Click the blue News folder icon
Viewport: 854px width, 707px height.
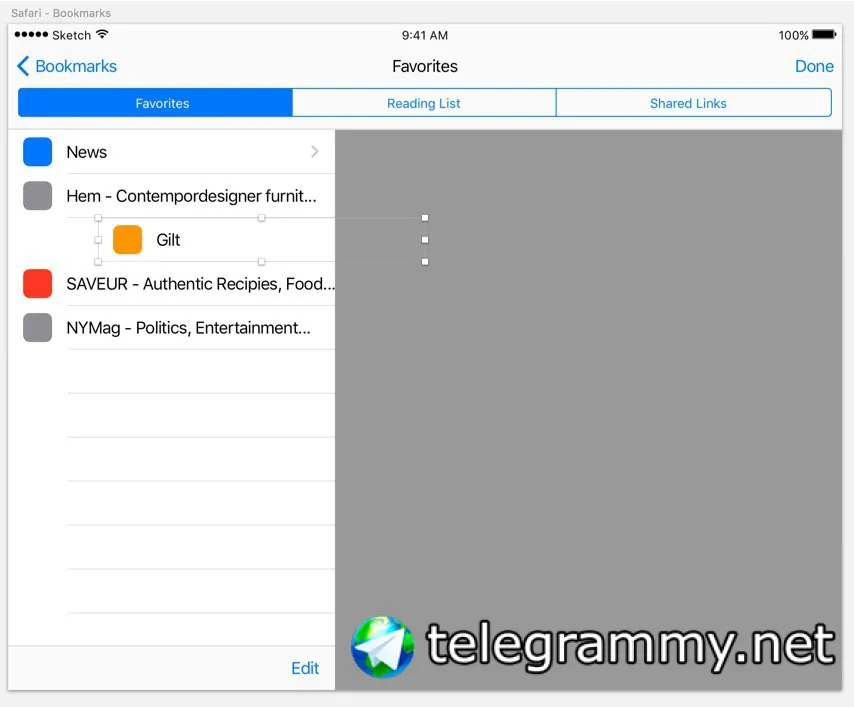[38, 151]
